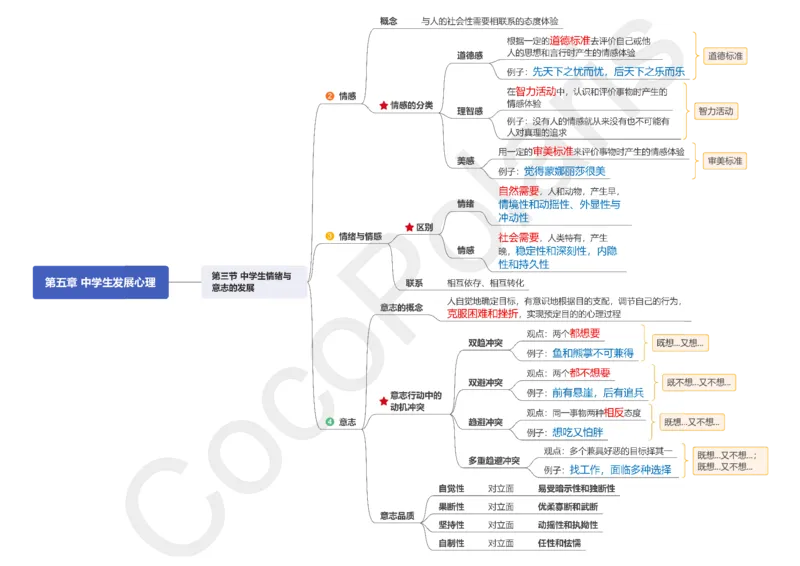
Task: Click the example 觉得蒙娜丽莎很美
Action: coord(564,171)
